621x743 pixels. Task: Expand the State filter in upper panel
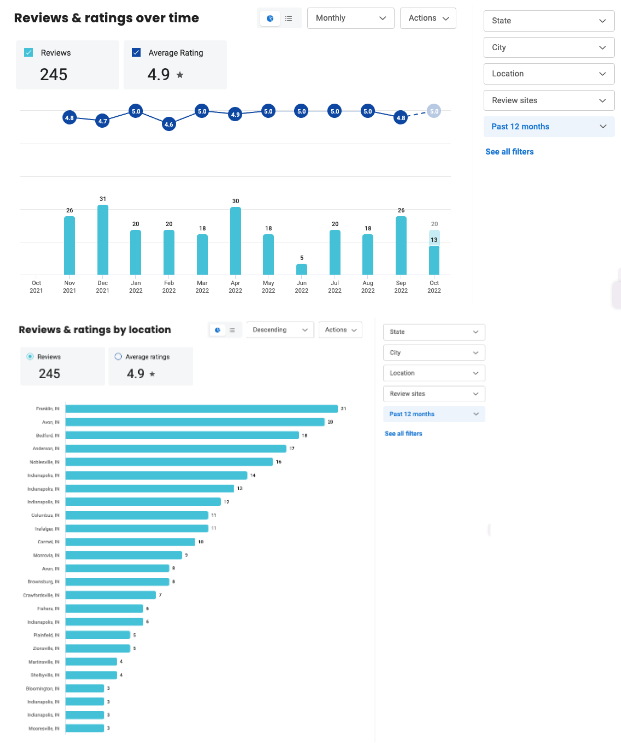549,21
